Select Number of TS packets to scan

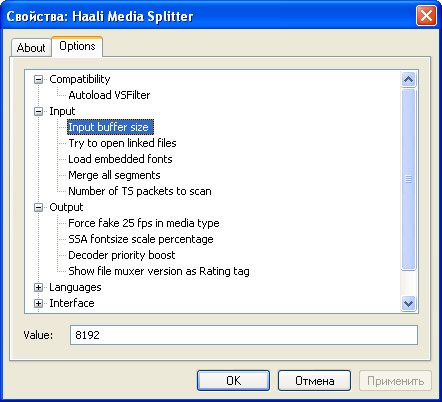[x=140, y=191]
